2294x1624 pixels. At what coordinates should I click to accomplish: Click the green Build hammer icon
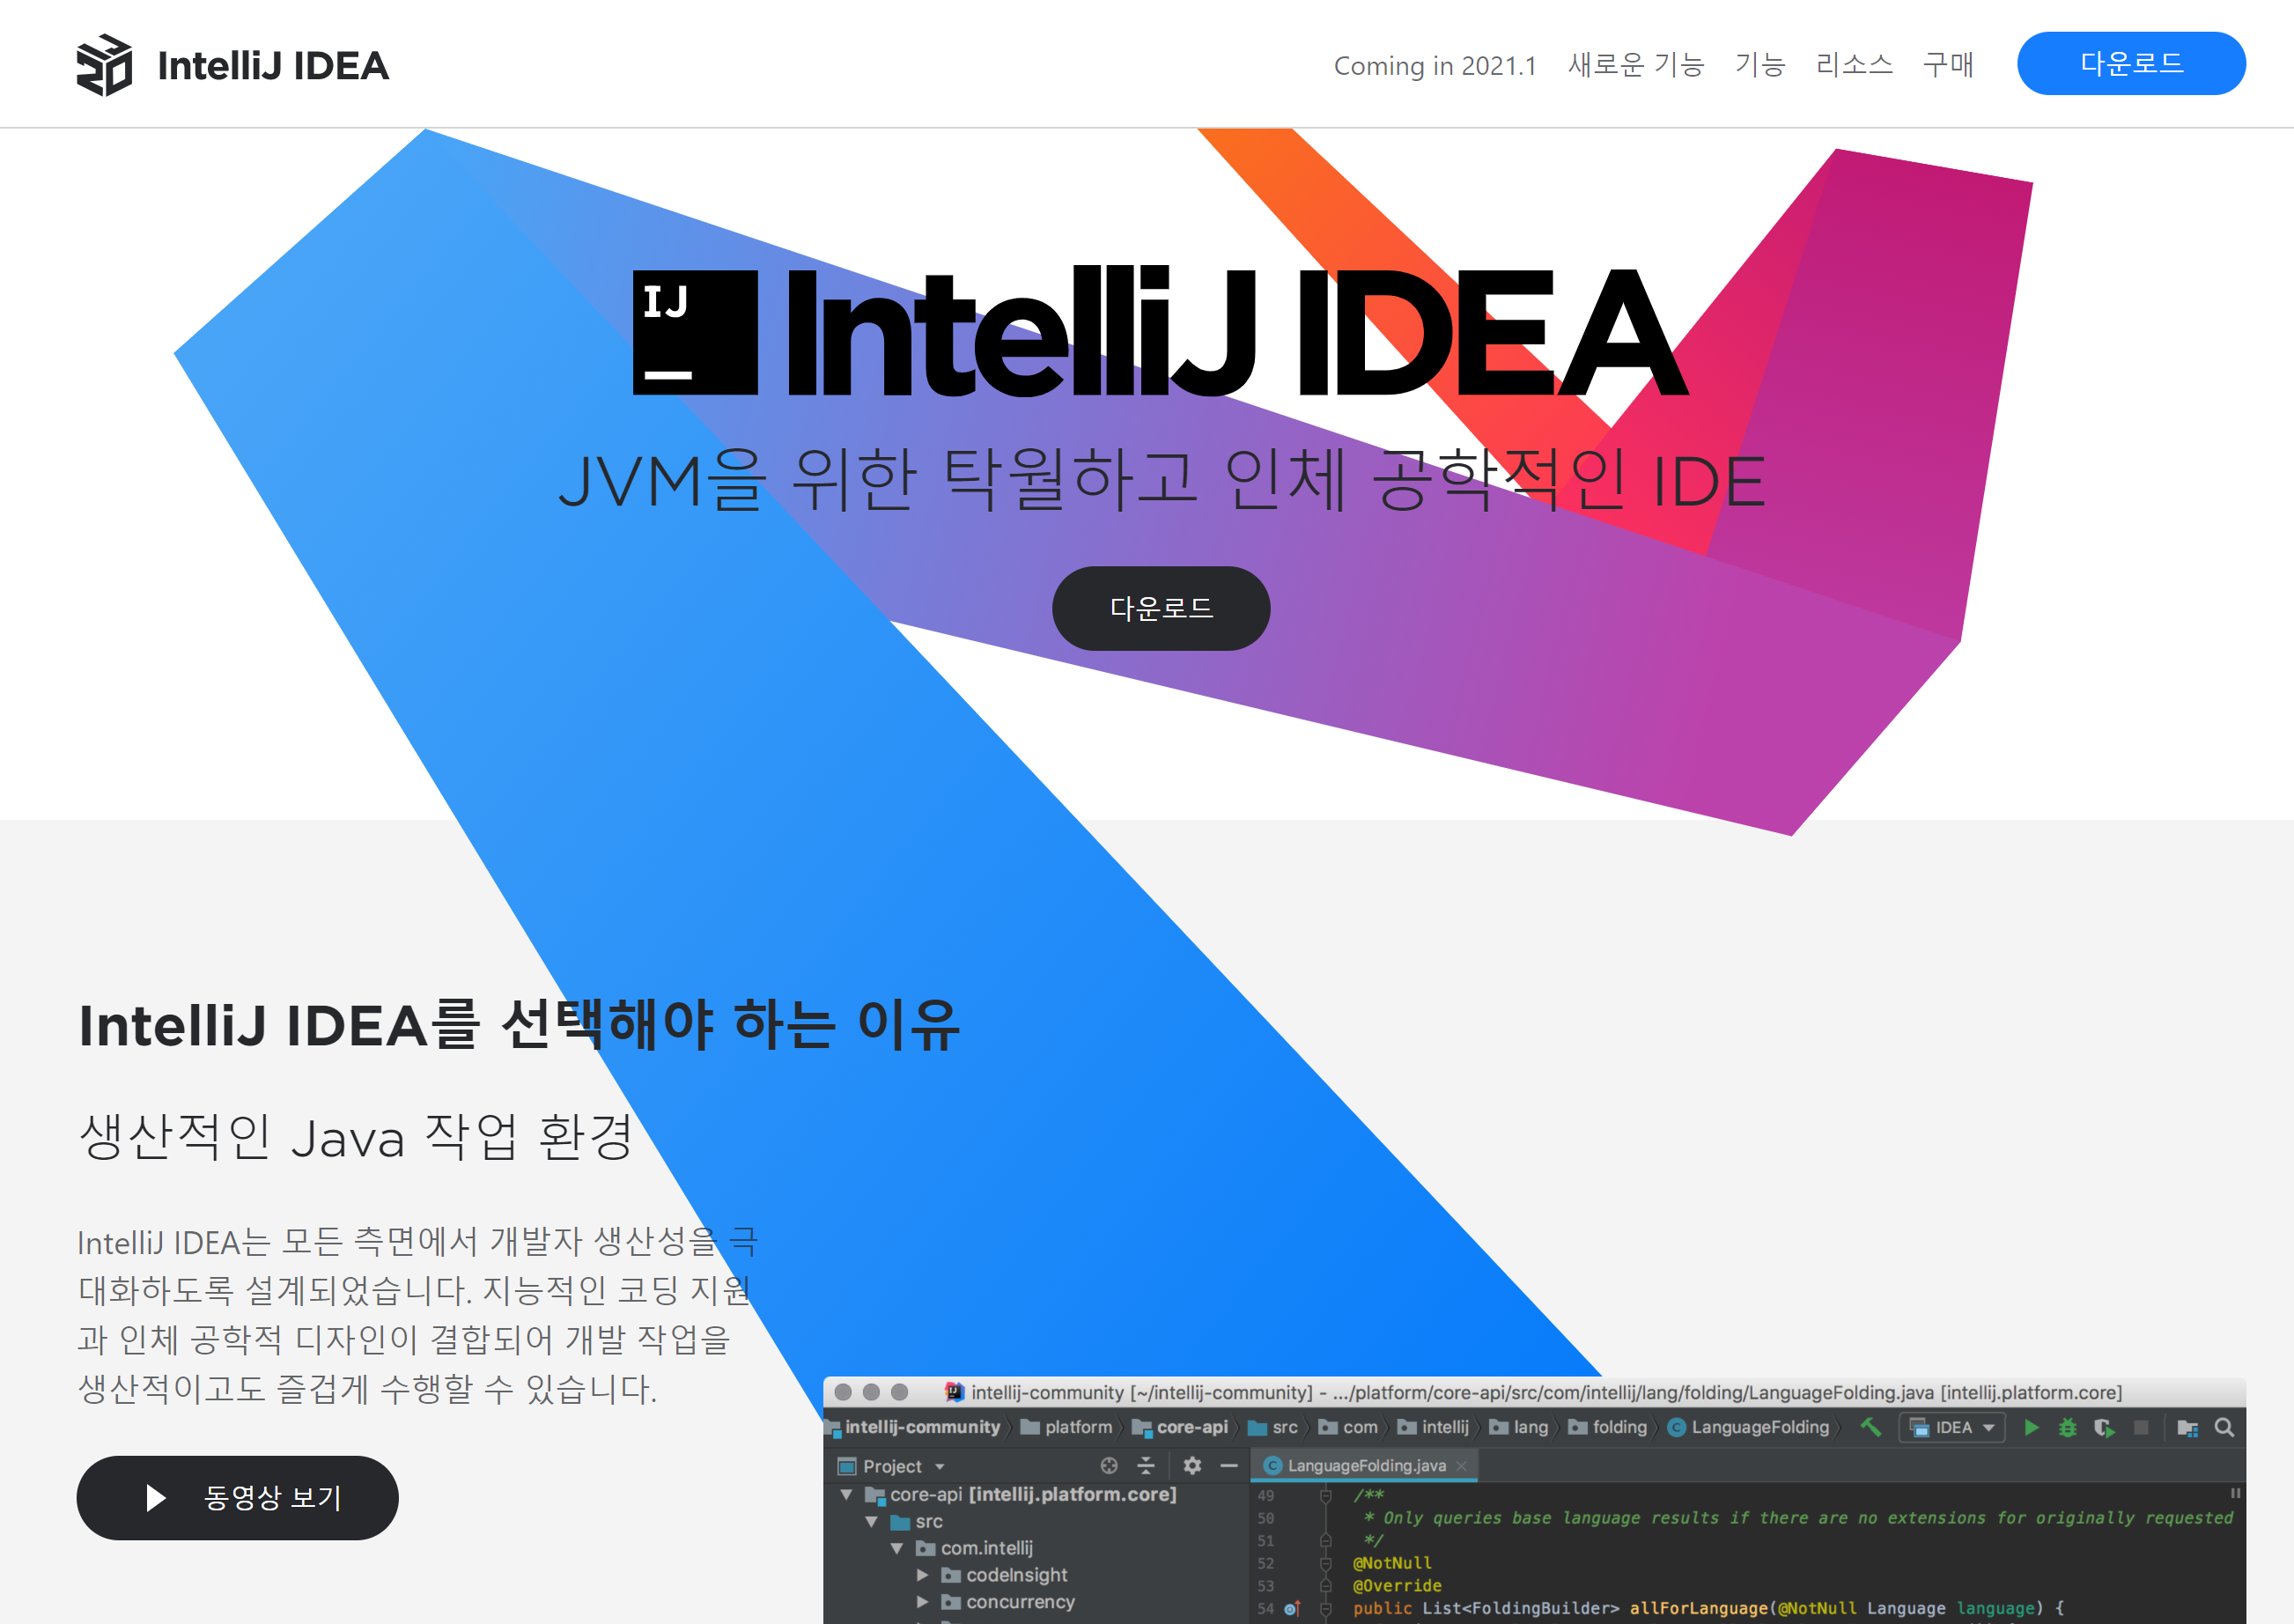click(x=1870, y=1427)
